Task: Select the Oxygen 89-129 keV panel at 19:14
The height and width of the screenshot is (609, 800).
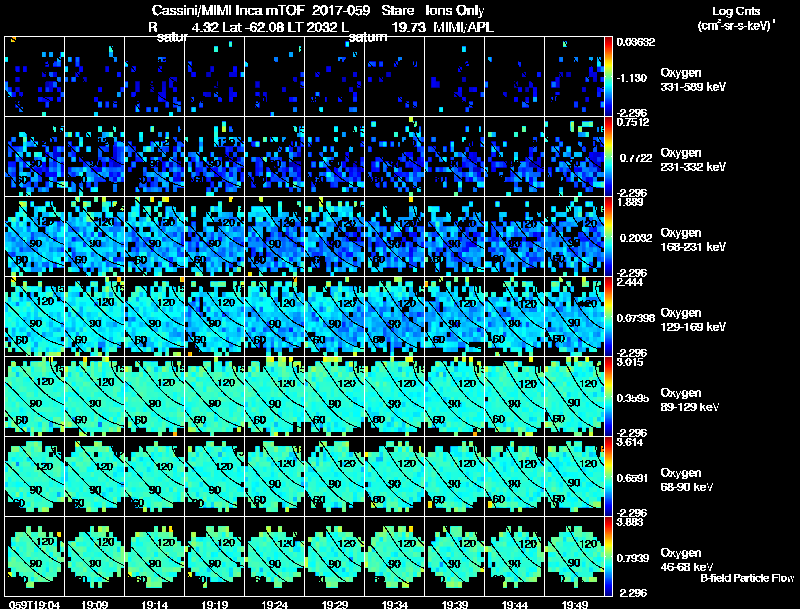Action: 155,396
